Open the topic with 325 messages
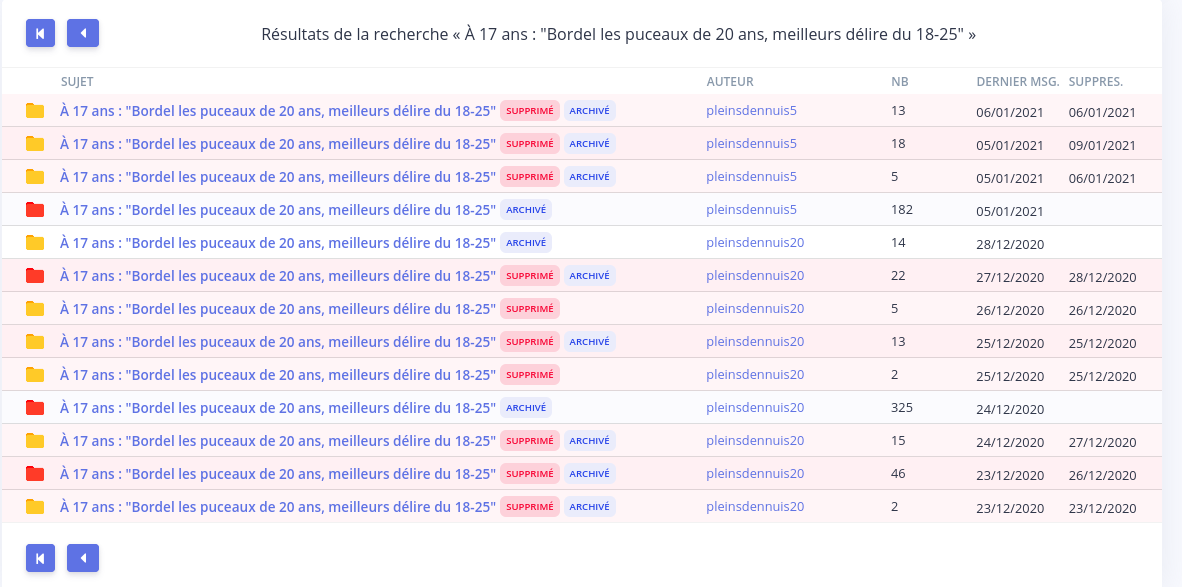1182x587 pixels. coord(277,408)
